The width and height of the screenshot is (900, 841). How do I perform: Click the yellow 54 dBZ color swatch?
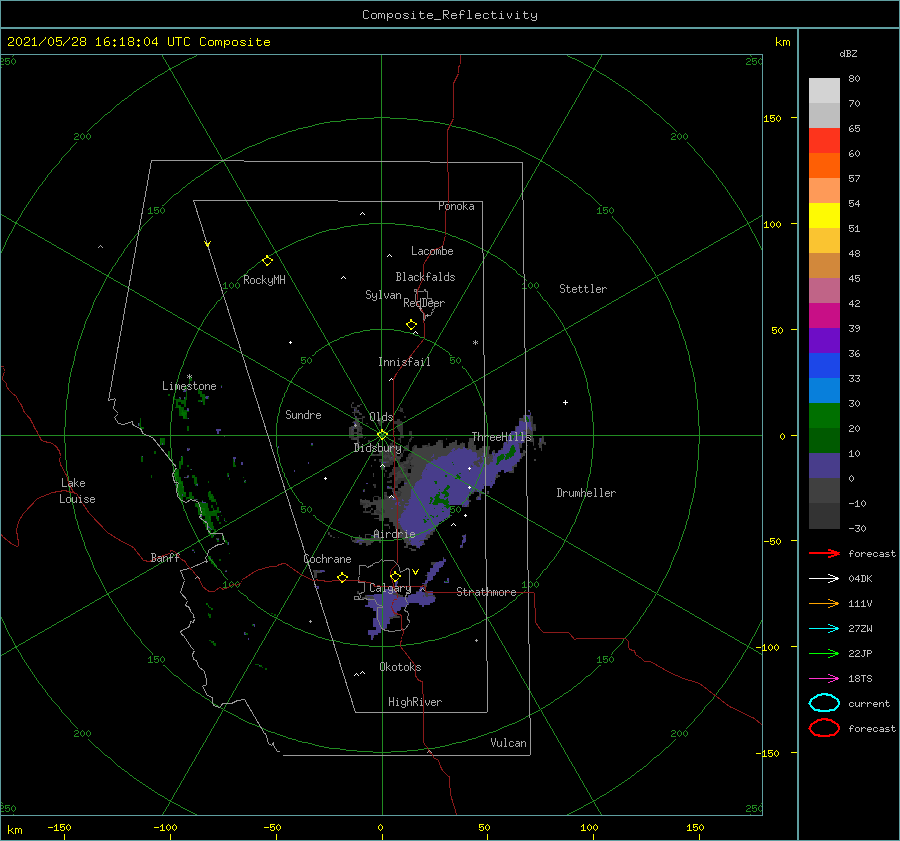[x=824, y=215]
